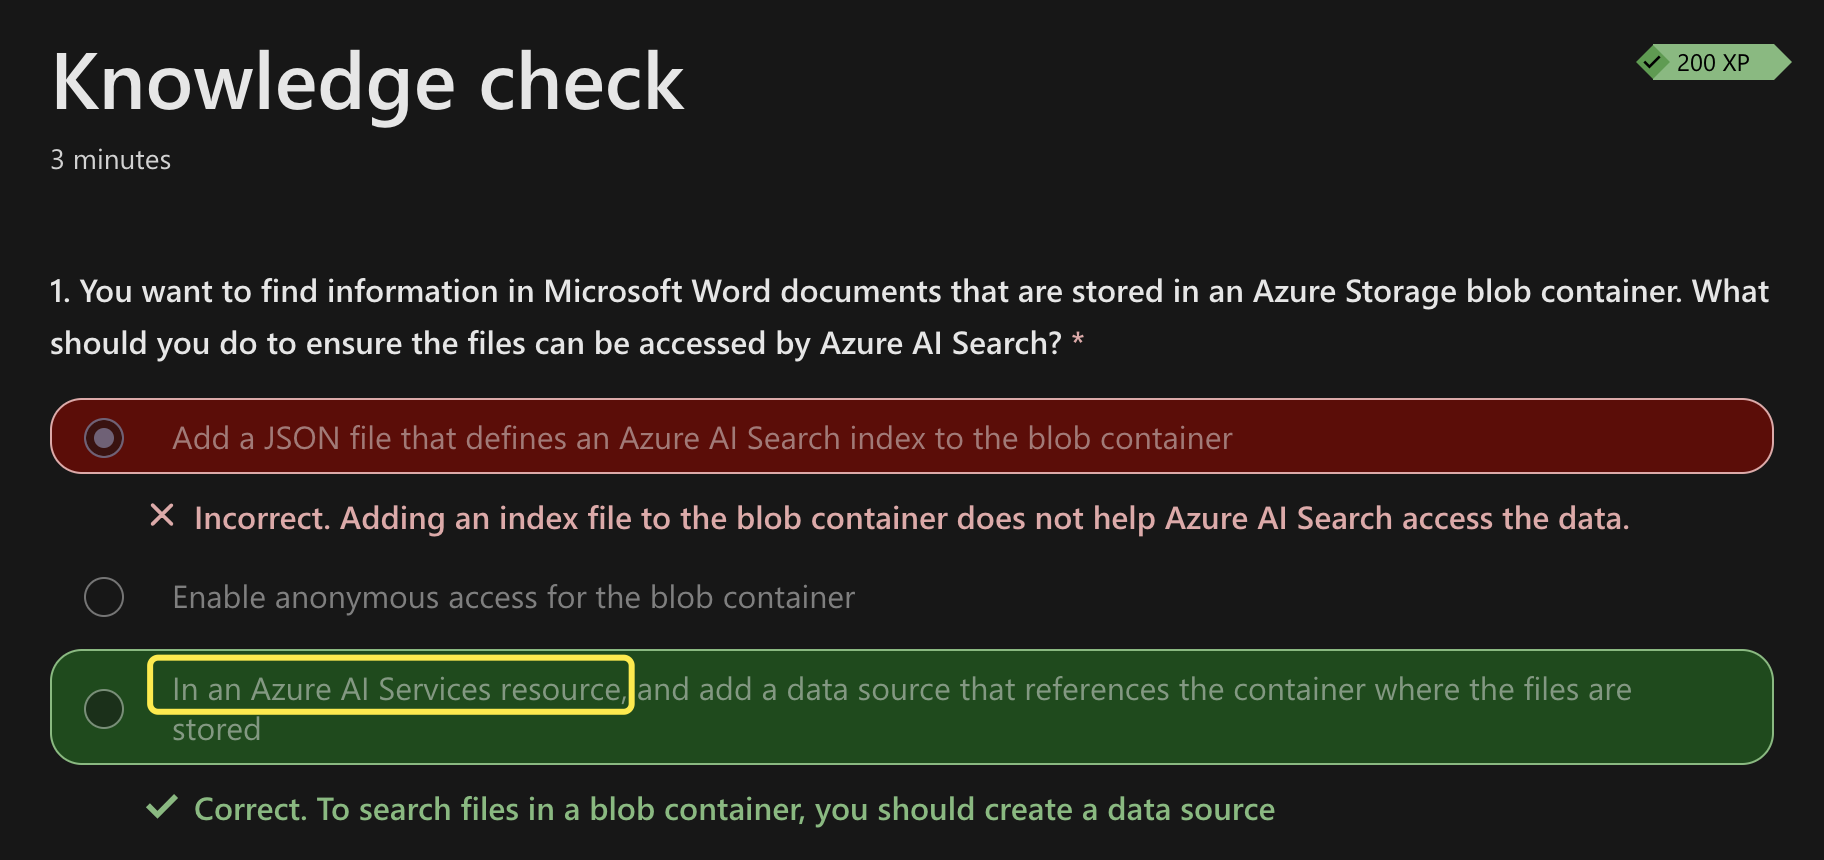Screen dimensions: 1824x860
Task: Click the Enable anonymous access answer text
Action: [513, 597]
